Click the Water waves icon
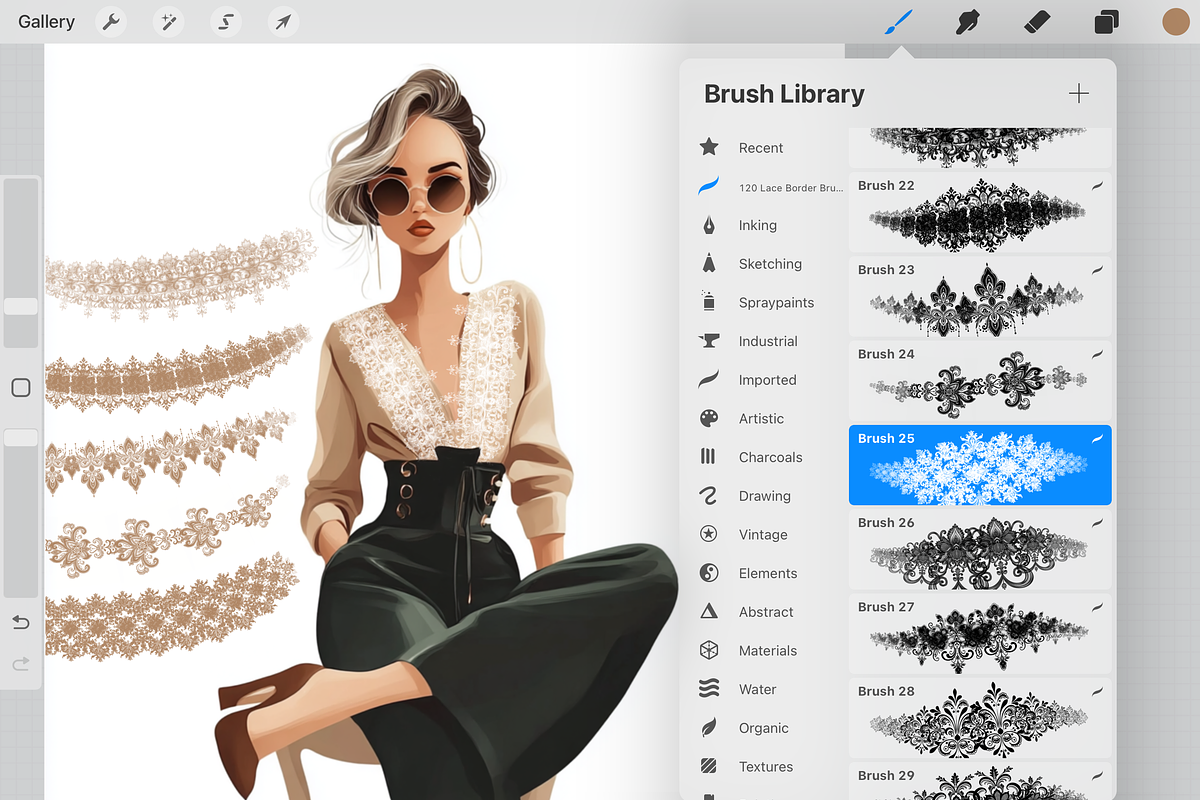 pos(709,688)
